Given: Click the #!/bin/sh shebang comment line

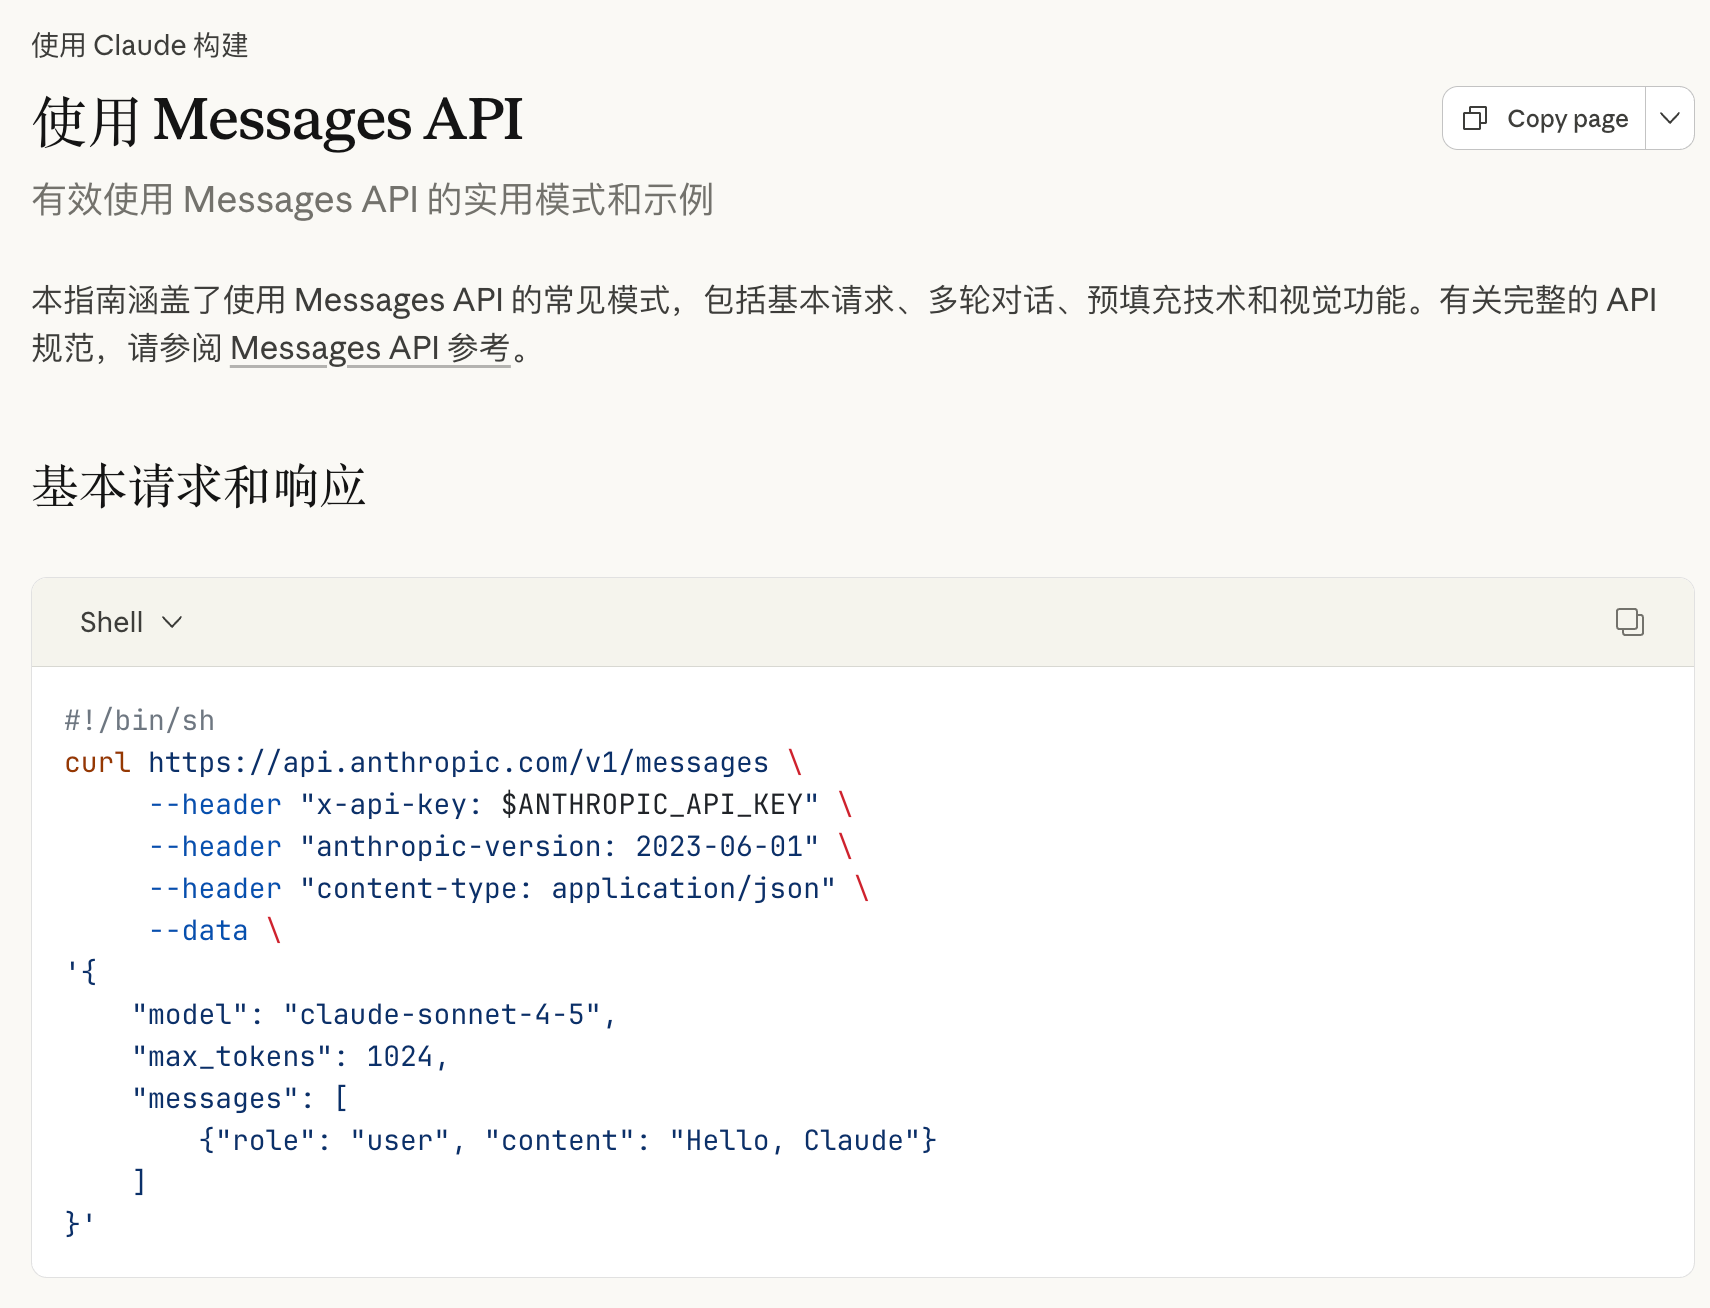Looking at the screenshot, I should point(139,721).
